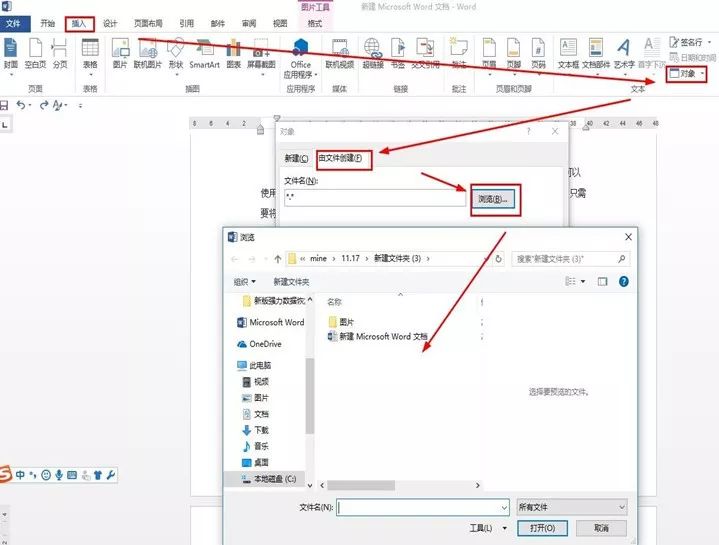Switch to 新建 tab in 对象 dialog
This screenshot has height=545, width=719.
pyautogui.click(x=296, y=159)
